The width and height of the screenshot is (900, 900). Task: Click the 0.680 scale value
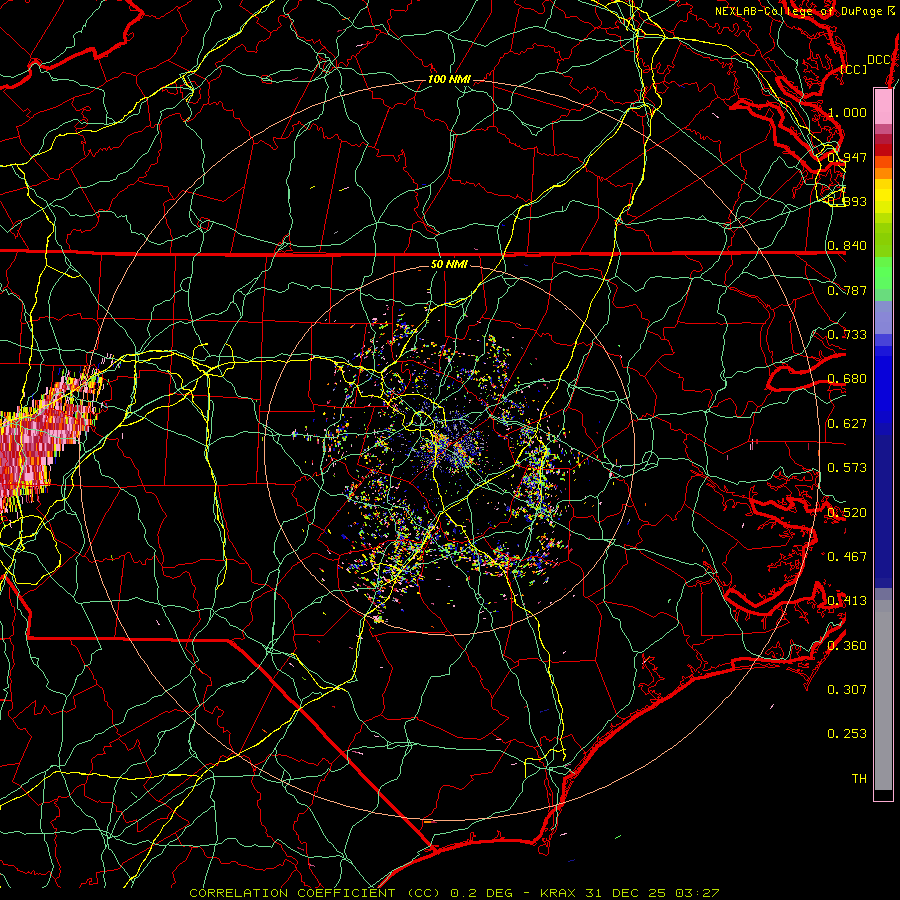847,378
